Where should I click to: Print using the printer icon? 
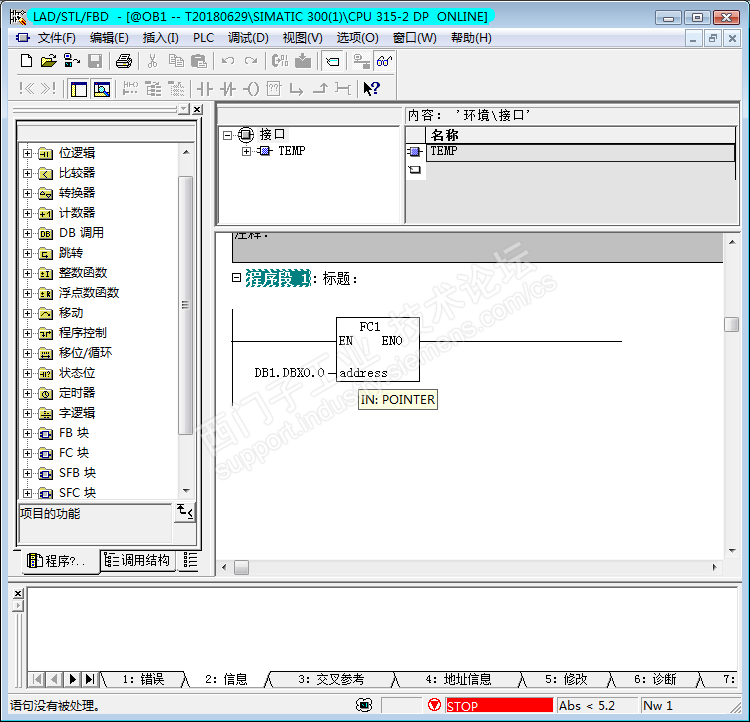(x=124, y=61)
